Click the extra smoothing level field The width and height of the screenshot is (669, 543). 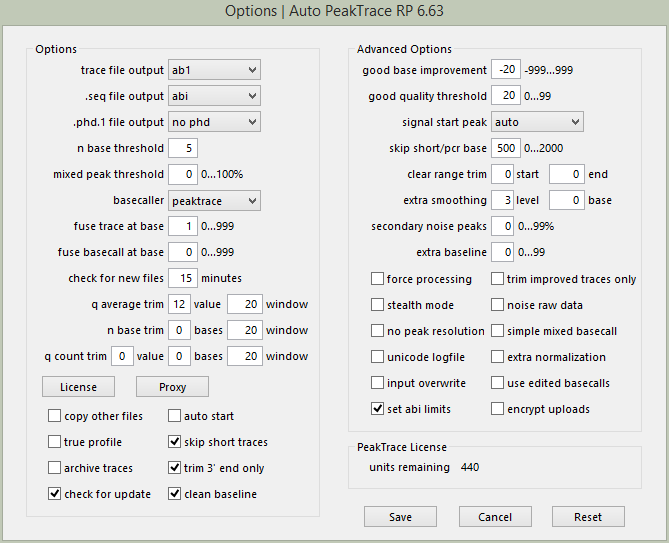502,200
